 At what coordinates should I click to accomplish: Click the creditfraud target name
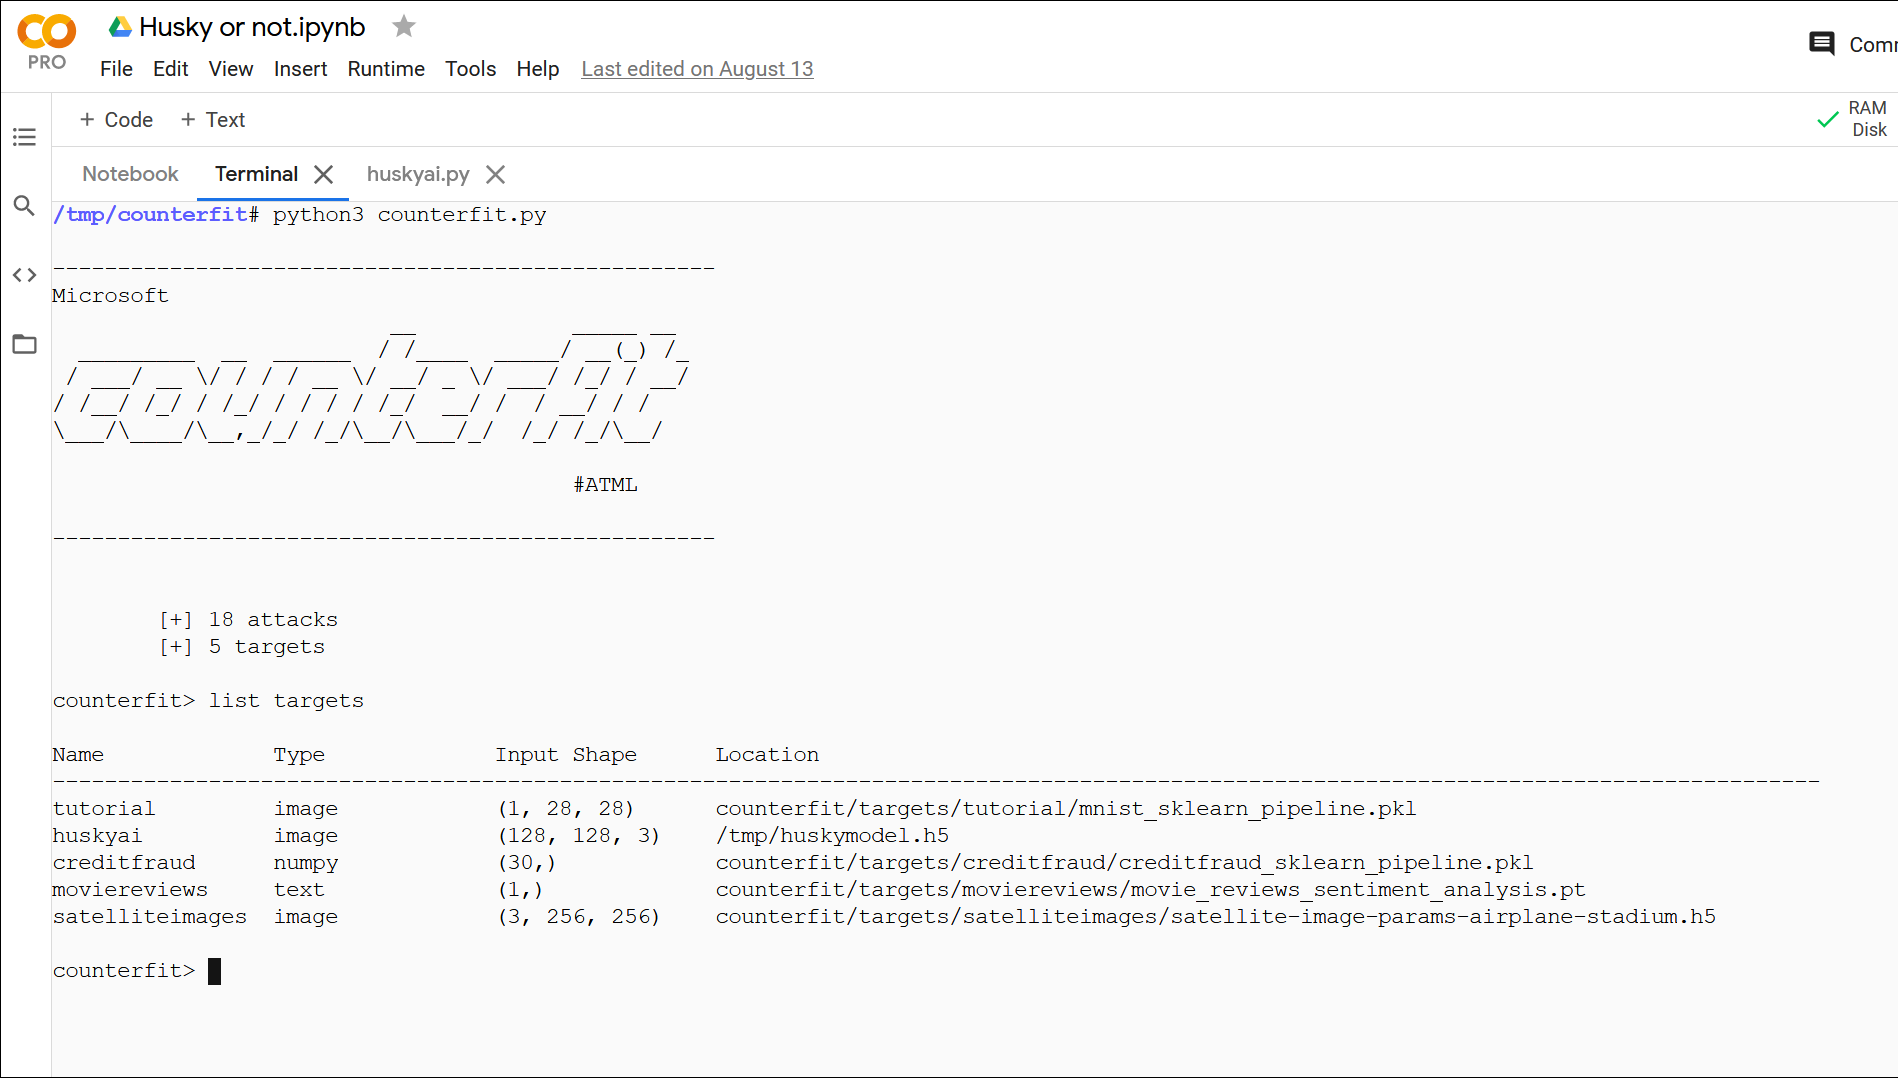click(124, 863)
